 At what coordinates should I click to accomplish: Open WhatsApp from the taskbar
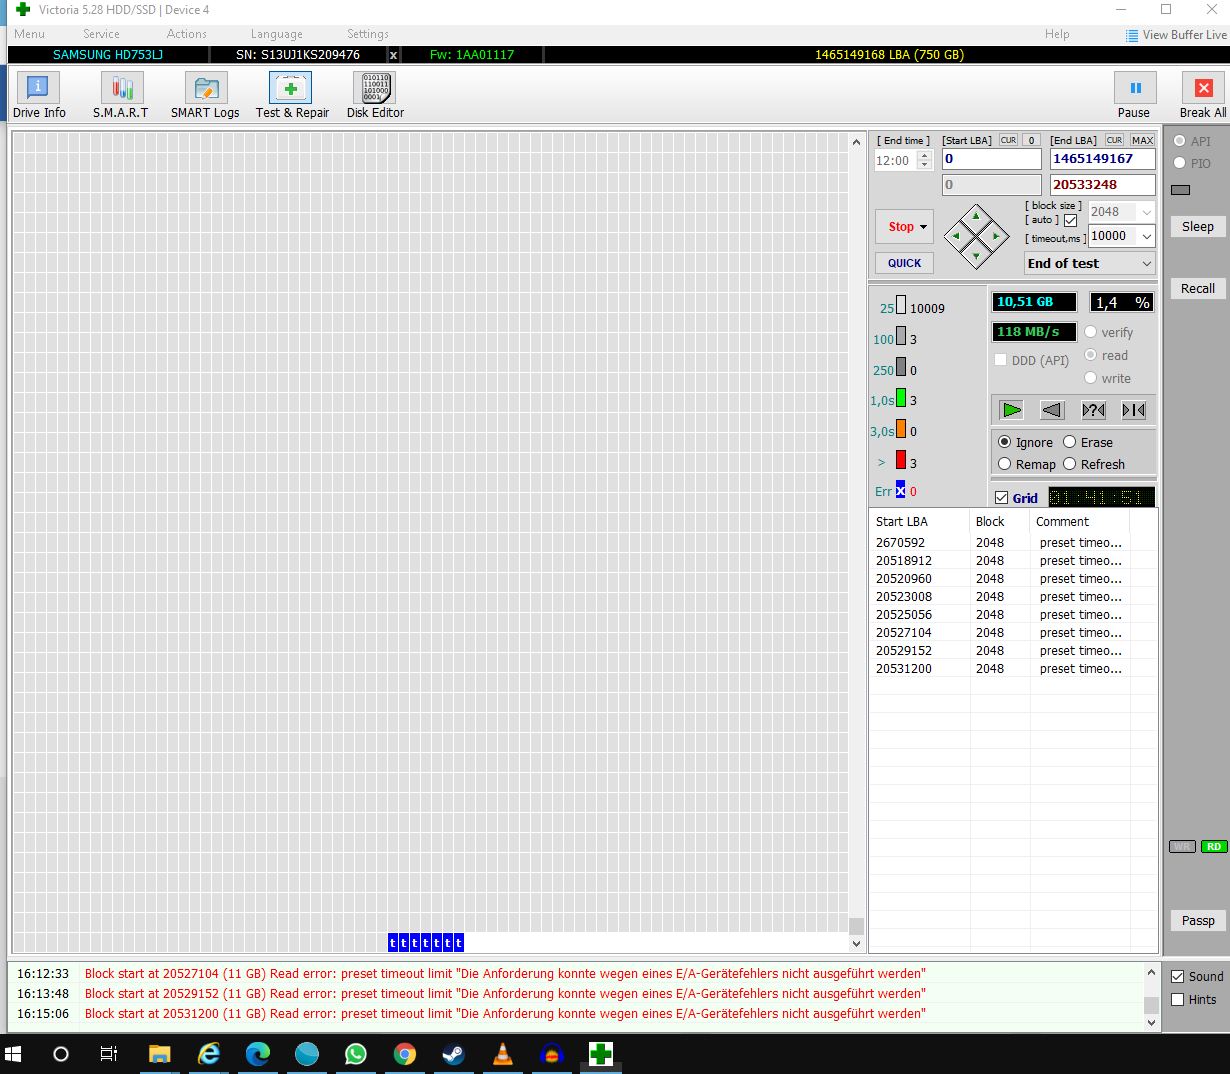(355, 1053)
